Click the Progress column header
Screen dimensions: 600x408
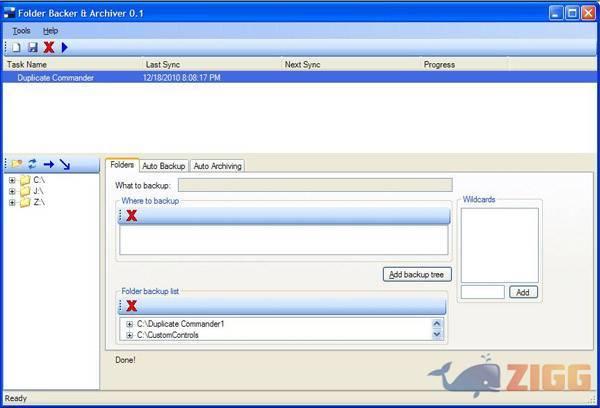point(465,64)
